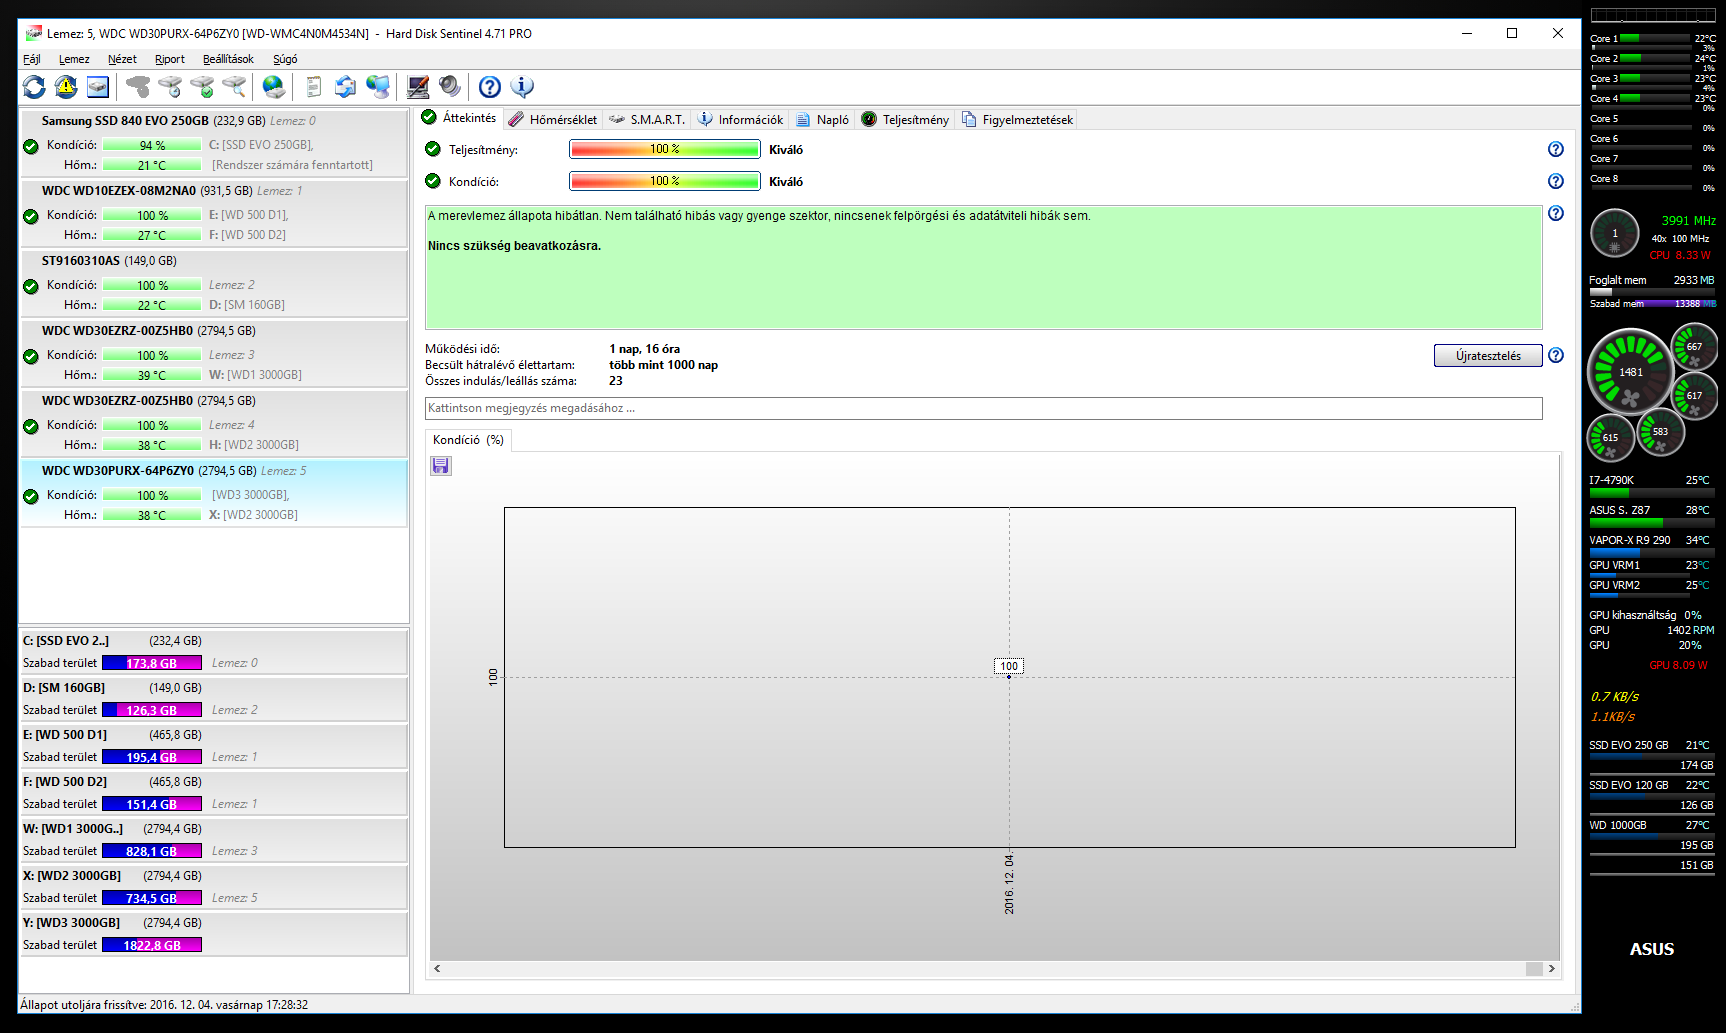Click the Hard Disk Sentinel title bar icon

point(33,33)
